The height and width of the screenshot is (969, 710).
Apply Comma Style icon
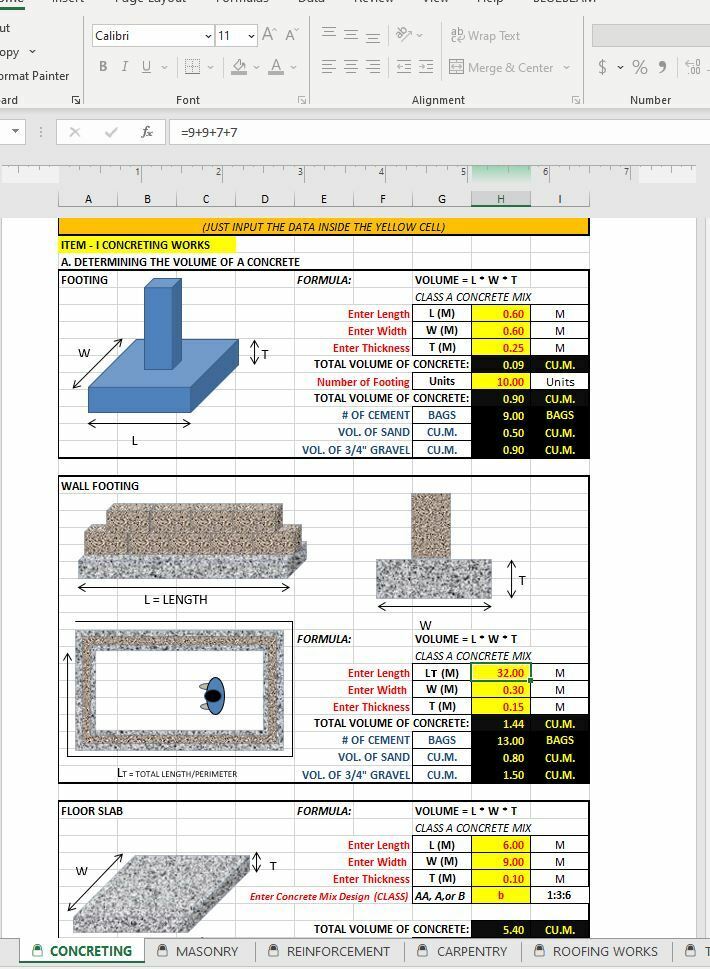662,67
